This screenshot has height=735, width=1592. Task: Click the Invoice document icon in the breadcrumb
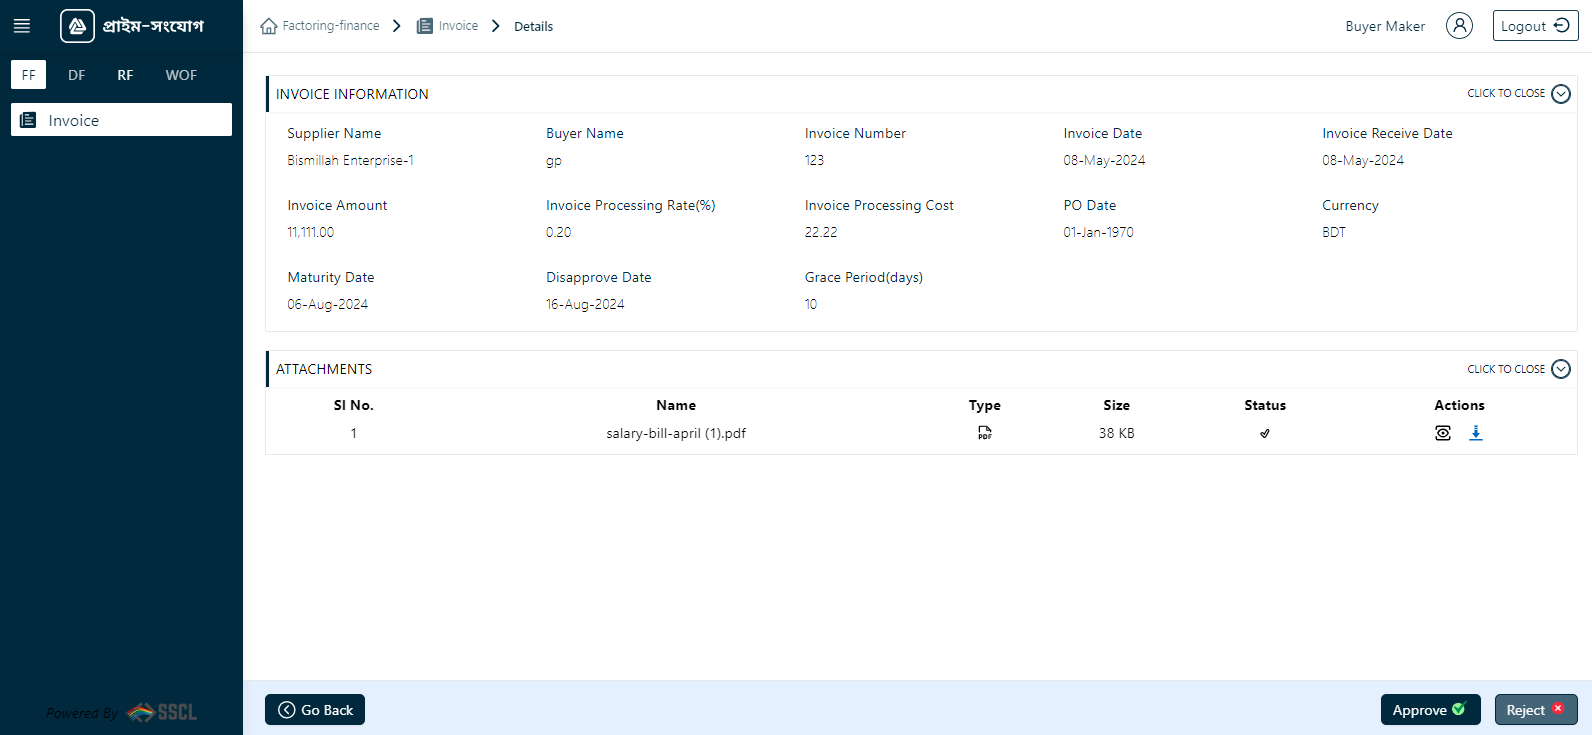coord(425,26)
